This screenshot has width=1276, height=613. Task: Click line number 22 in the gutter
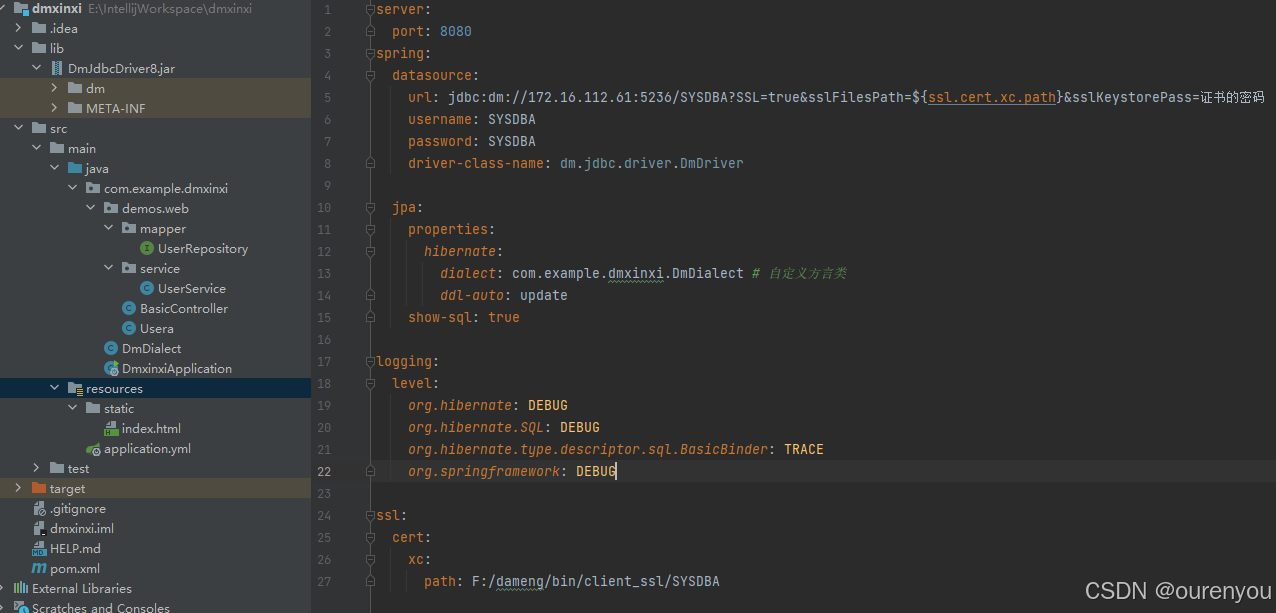click(324, 471)
